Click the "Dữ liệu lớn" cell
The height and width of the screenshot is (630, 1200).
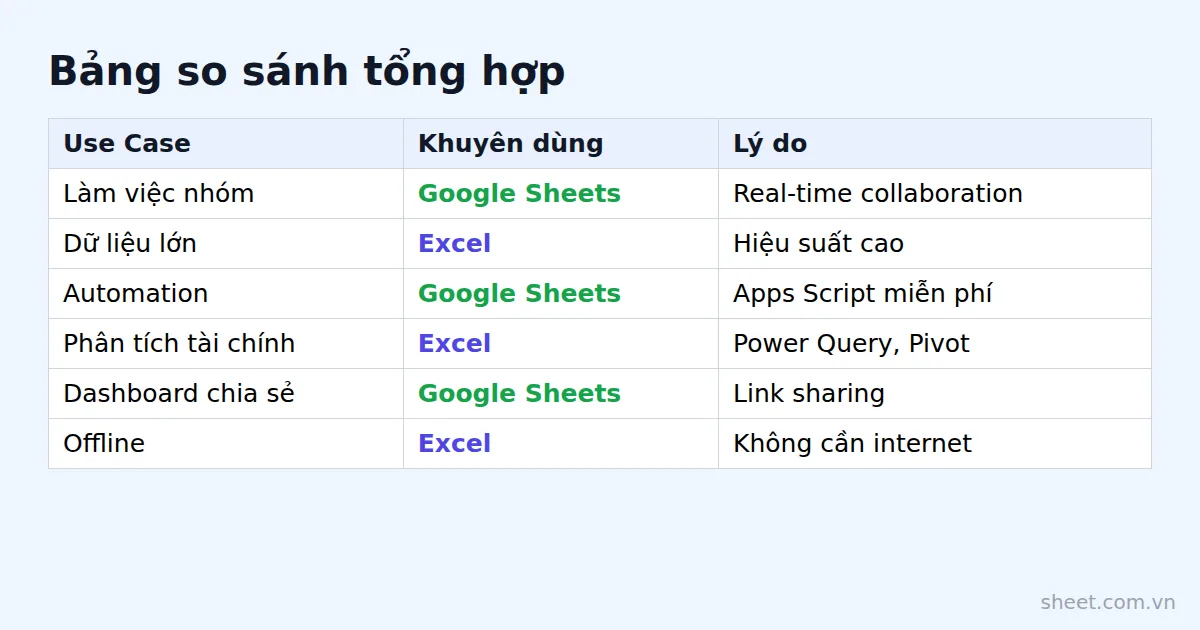click(x=226, y=243)
